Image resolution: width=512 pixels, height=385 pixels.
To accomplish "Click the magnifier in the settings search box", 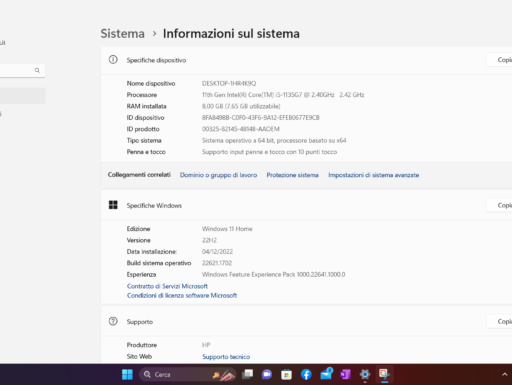I will (x=37, y=70).
